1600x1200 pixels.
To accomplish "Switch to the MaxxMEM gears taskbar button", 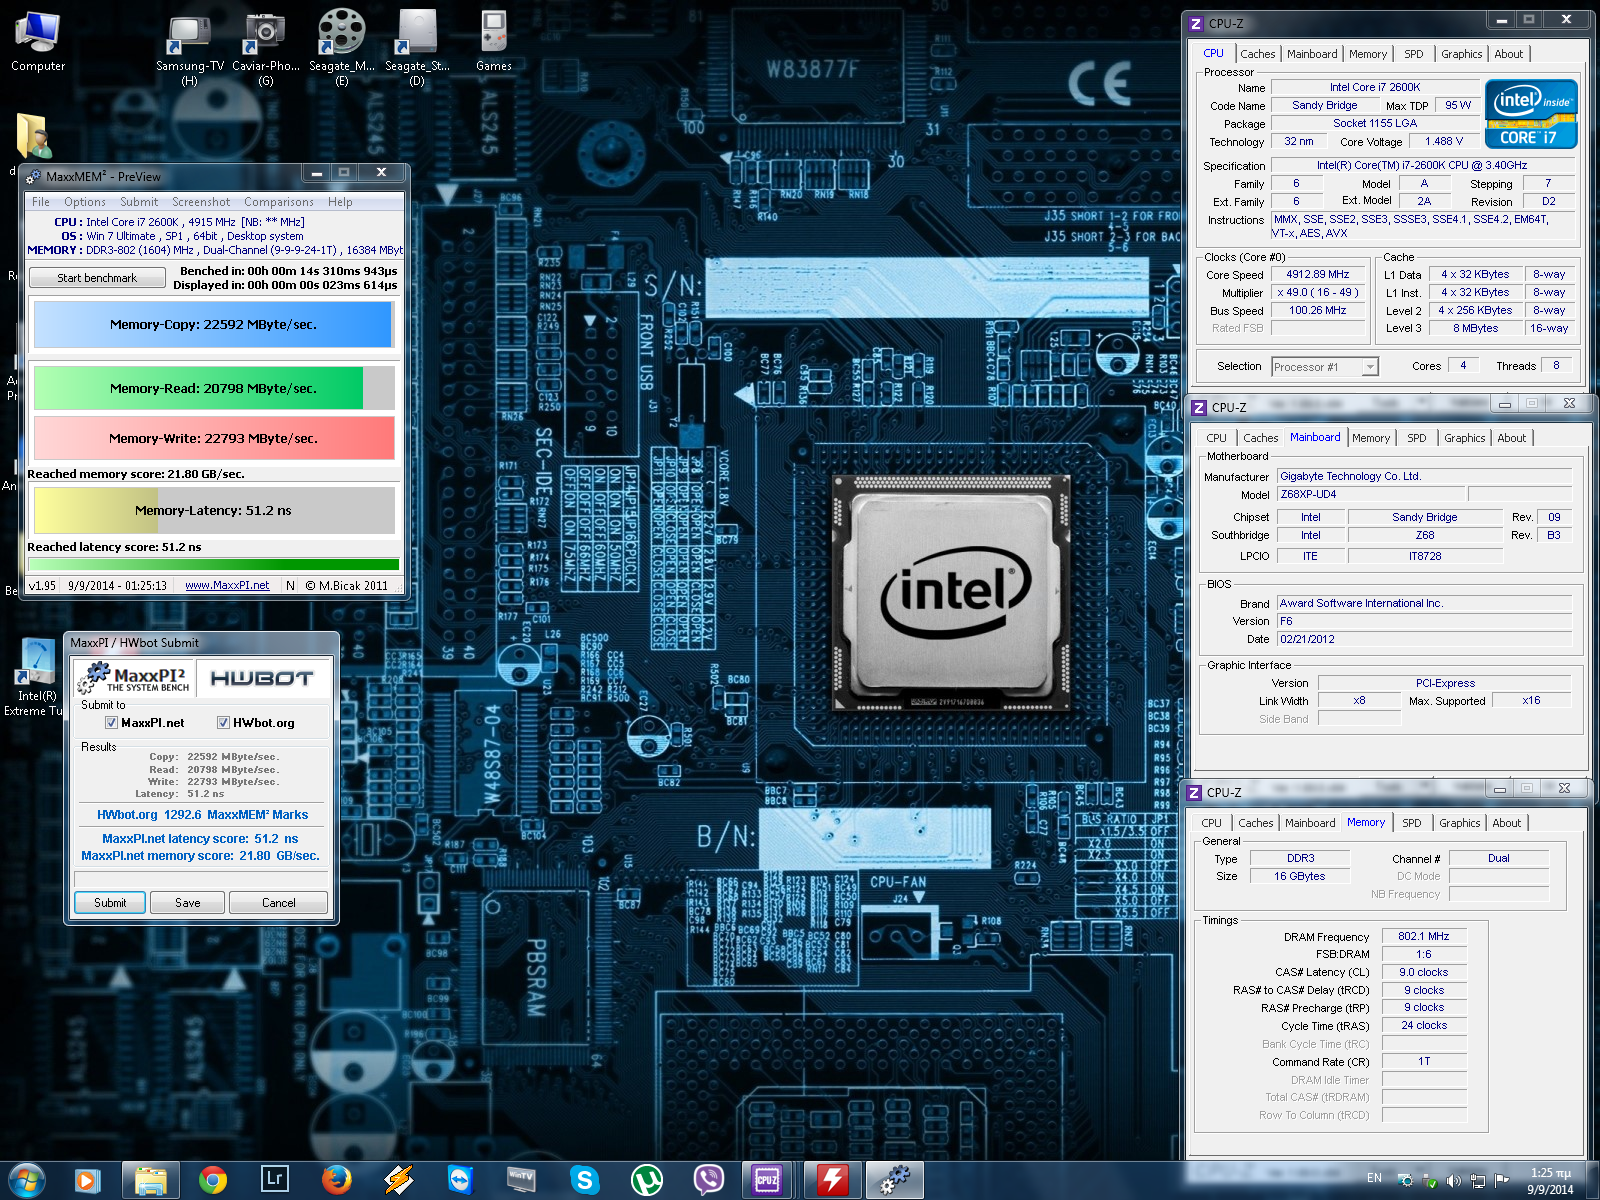I will tap(894, 1181).
